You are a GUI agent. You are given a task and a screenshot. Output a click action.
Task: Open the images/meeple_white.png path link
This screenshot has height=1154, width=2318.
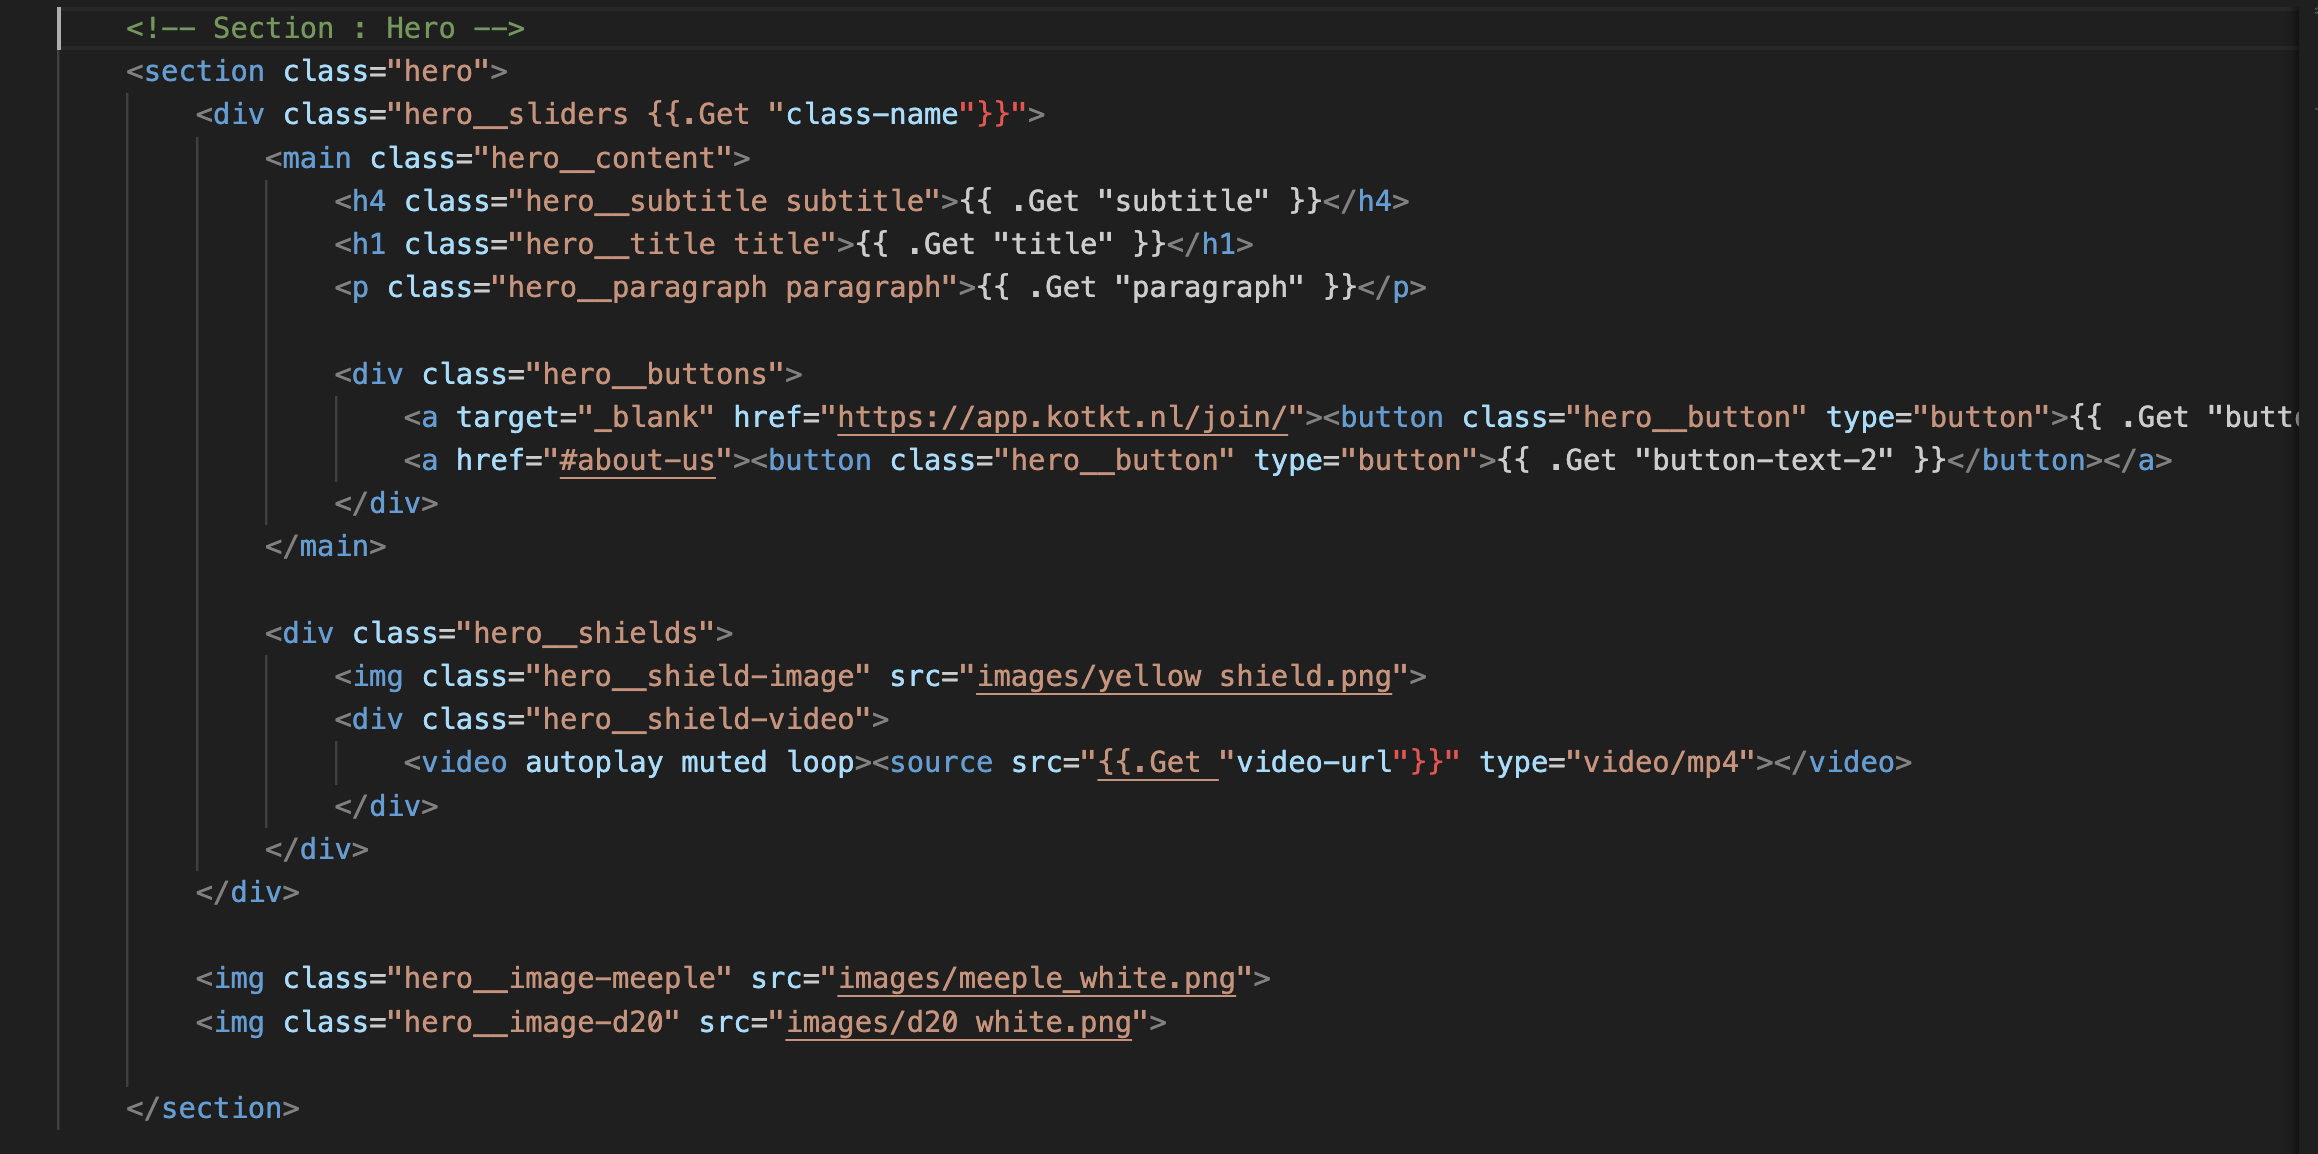click(x=1036, y=978)
